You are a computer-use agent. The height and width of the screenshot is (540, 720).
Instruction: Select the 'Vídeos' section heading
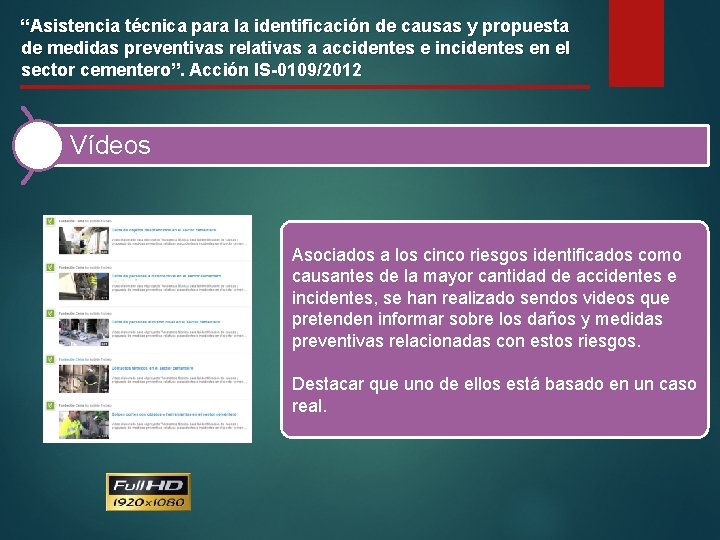pyautogui.click(x=110, y=145)
